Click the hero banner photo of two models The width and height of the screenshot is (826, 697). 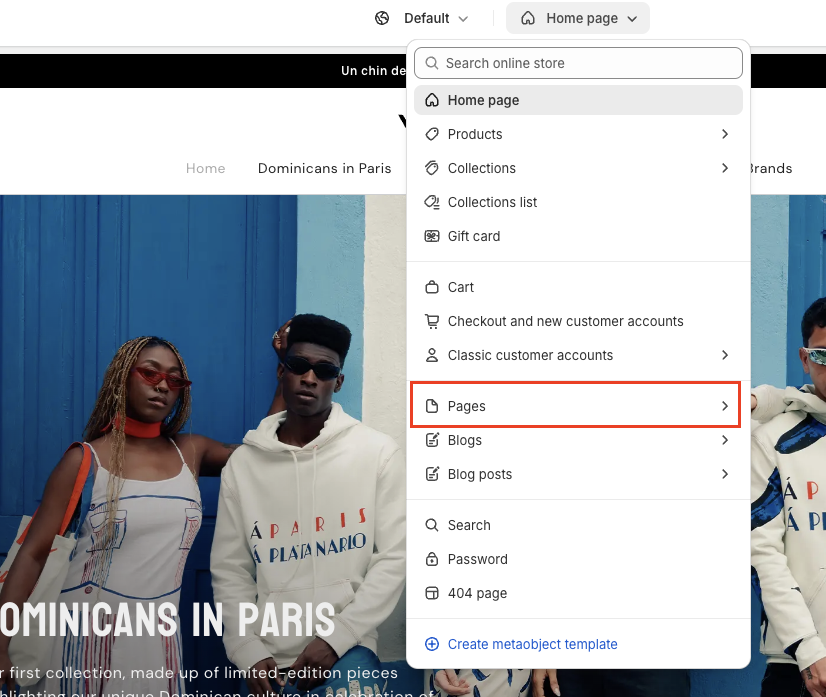[x=203, y=400]
